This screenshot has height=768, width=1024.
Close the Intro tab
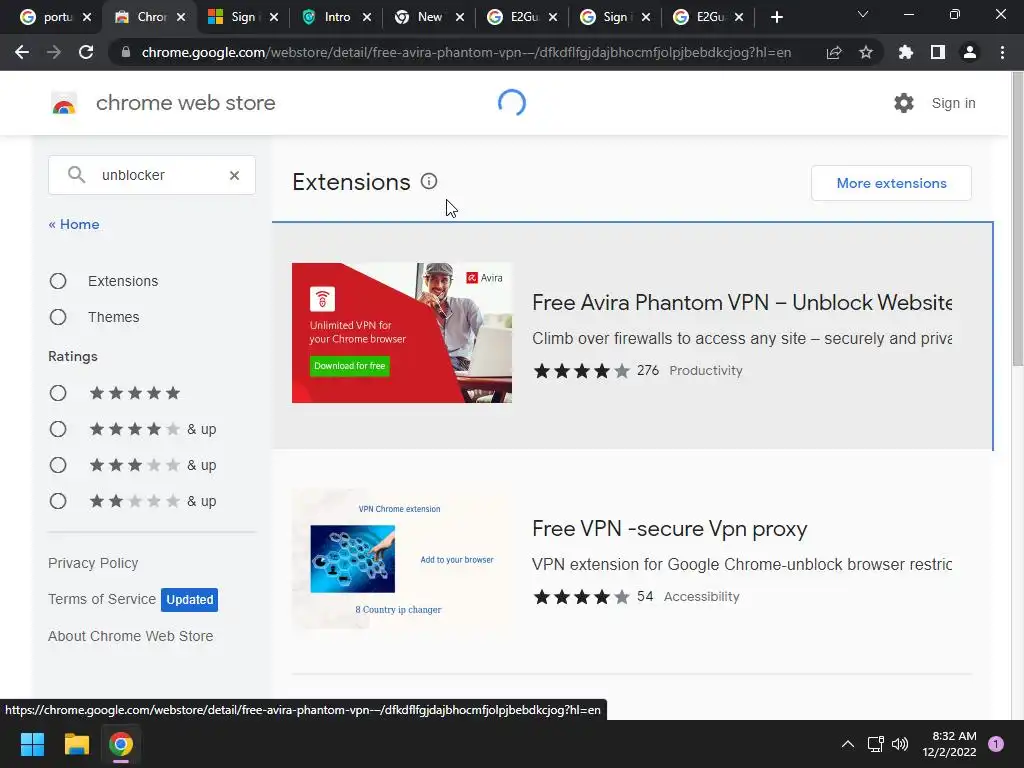point(367,17)
